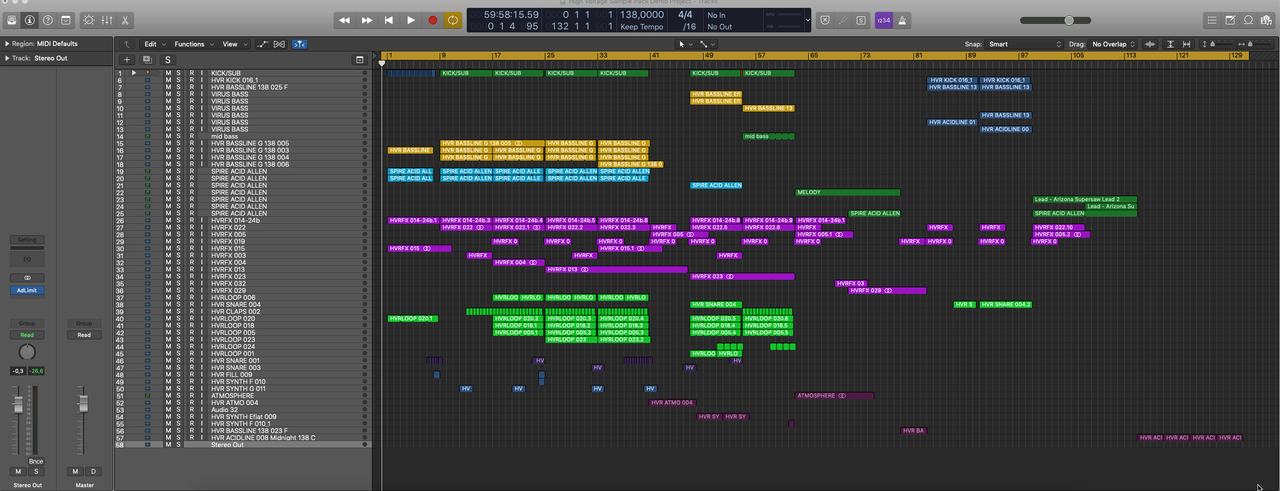
Task: Show the Toolbar icon
Action: (x=65, y=20)
